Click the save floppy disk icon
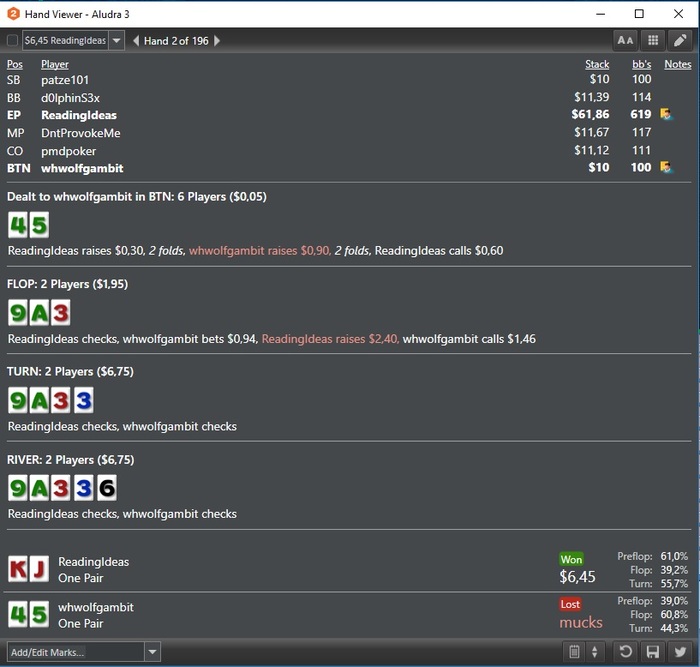This screenshot has height=667, width=700. (x=653, y=652)
